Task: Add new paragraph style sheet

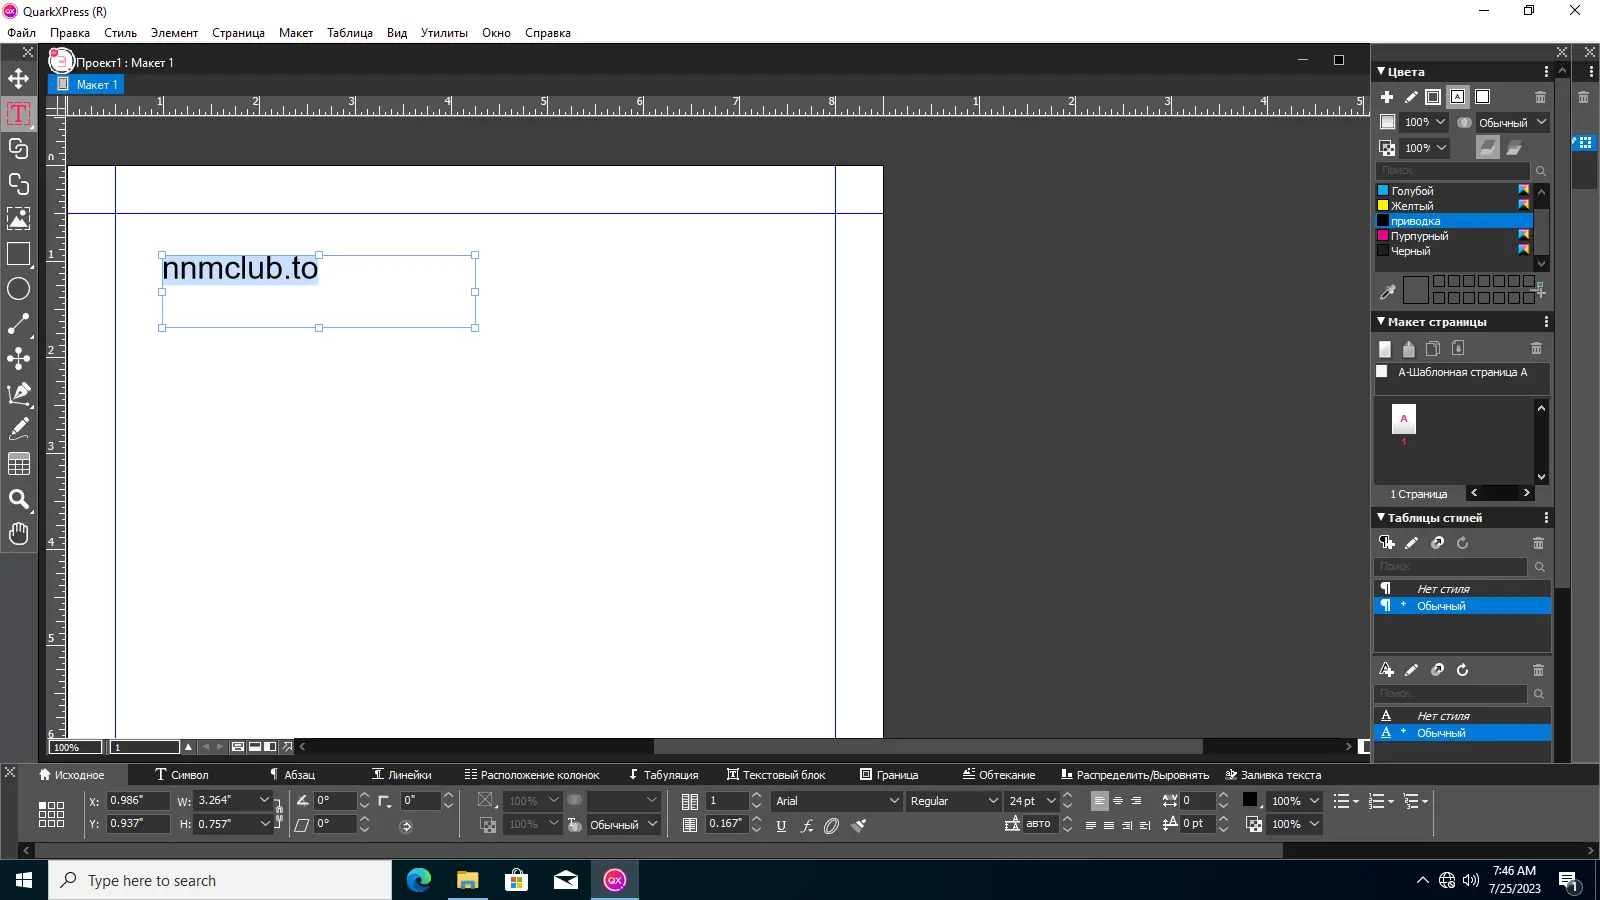Action: [x=1387, y=543]
